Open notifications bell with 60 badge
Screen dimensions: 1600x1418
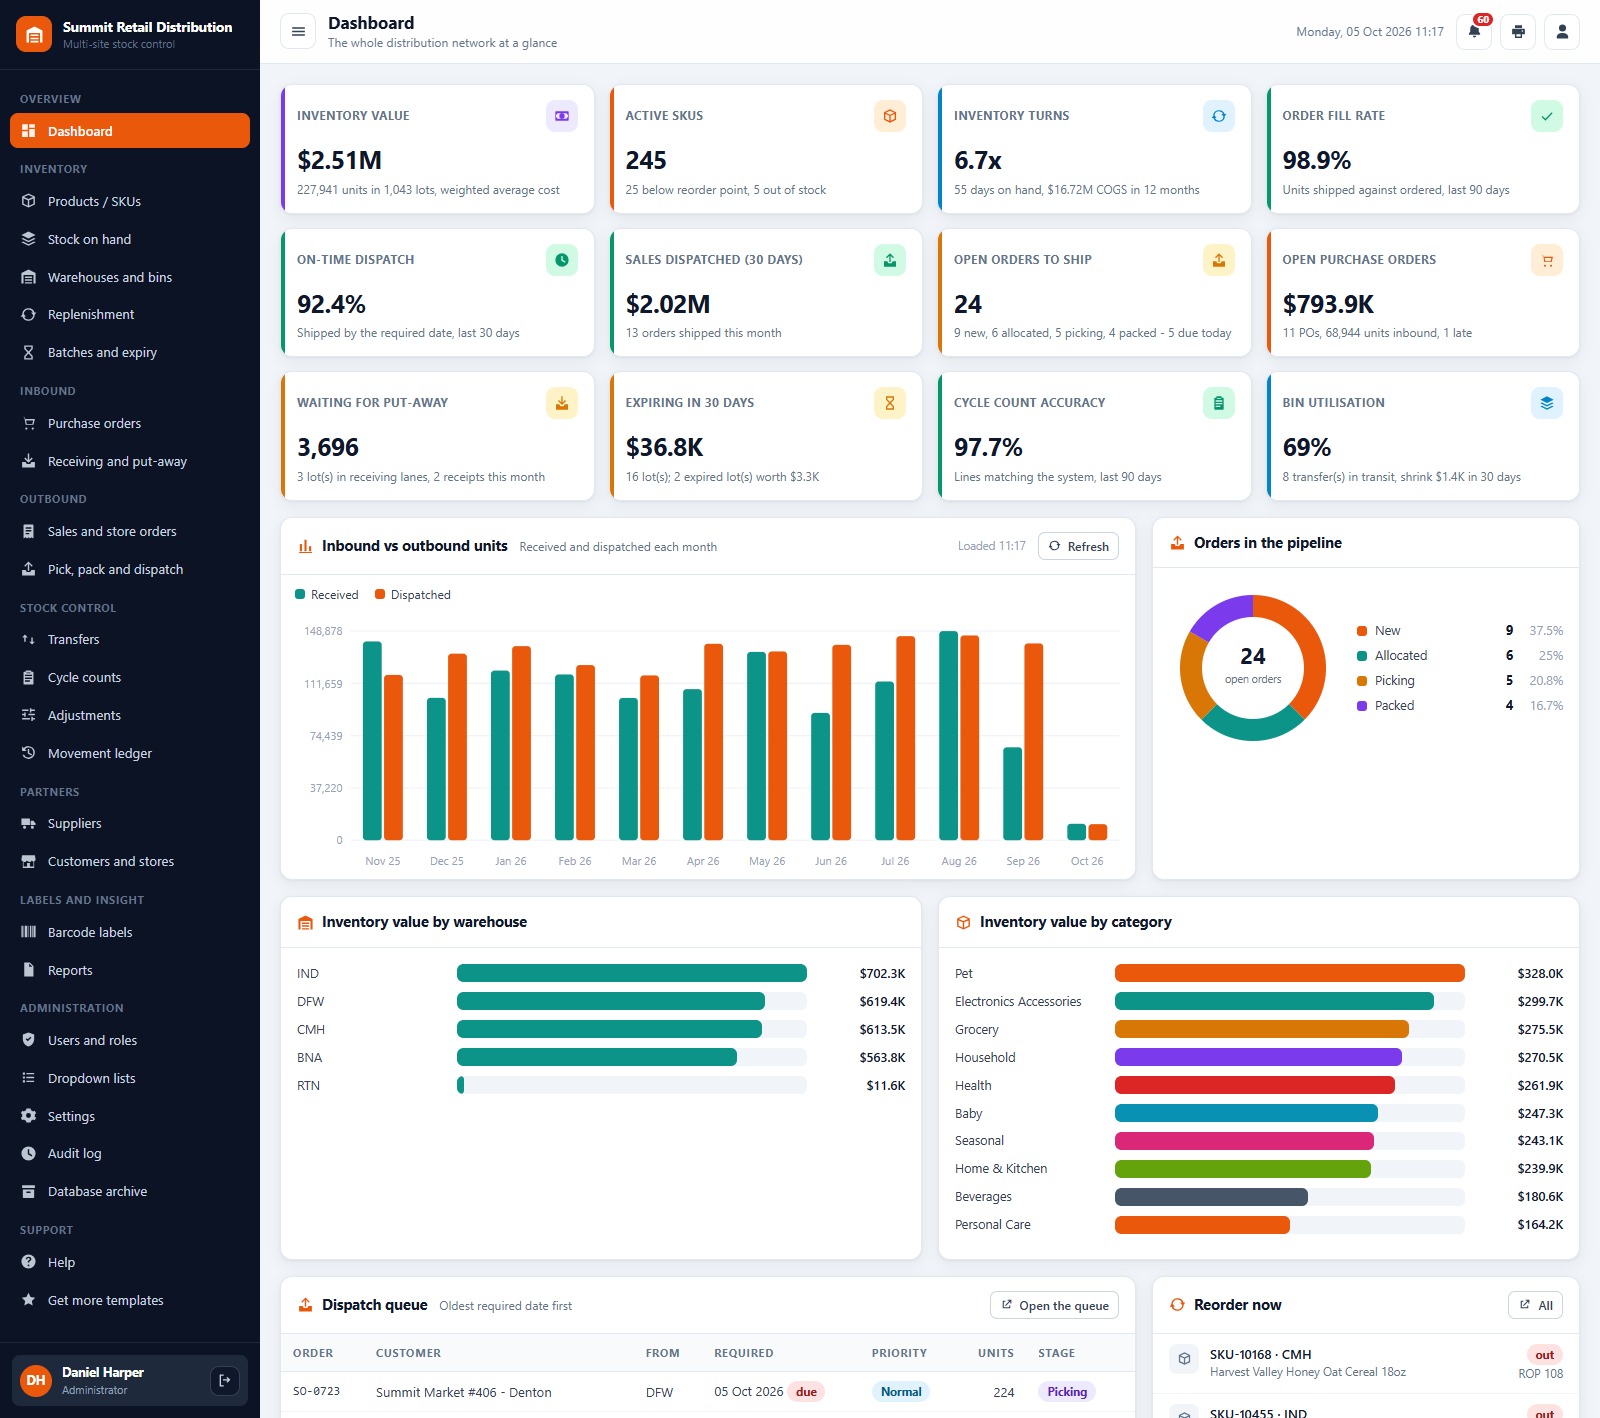click(x=1474, y=32)
